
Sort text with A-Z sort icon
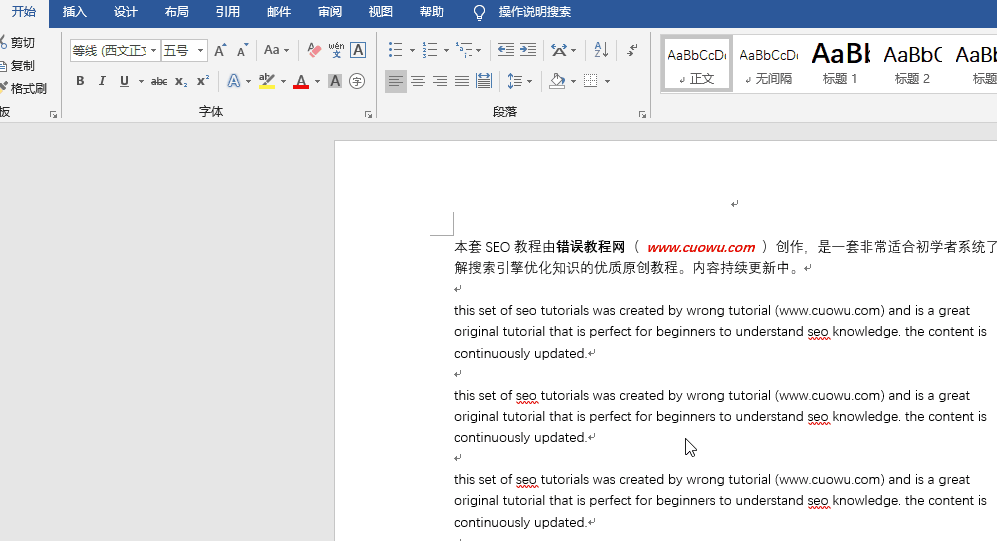(x=601, y=50)
